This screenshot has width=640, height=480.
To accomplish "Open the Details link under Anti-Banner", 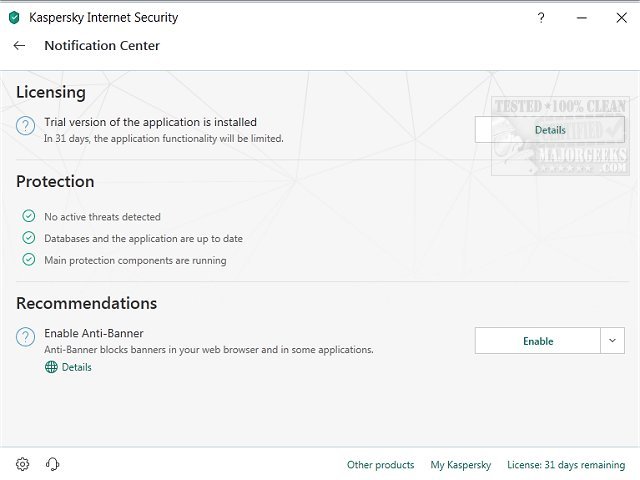I will tap(76, 367).
